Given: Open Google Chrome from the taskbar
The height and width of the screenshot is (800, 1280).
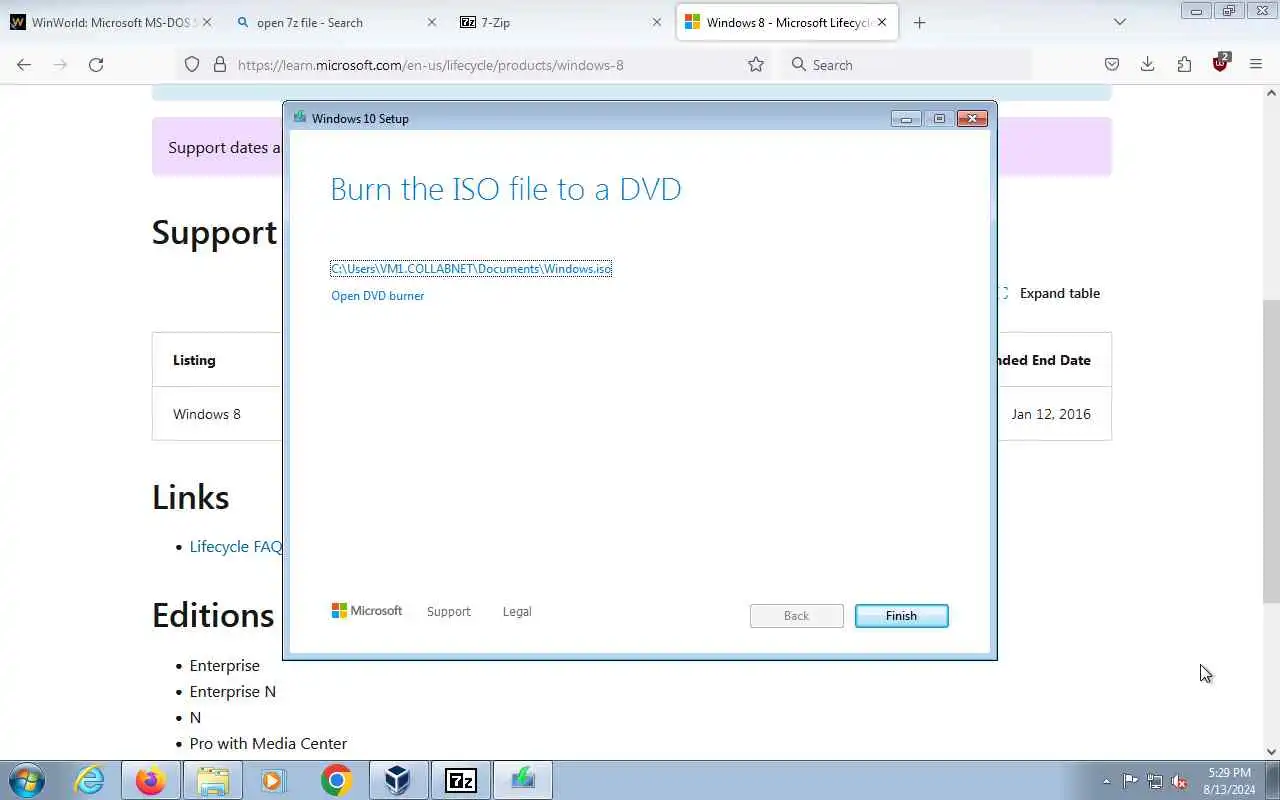Looking at the screenshot, I should click(336, 780).
